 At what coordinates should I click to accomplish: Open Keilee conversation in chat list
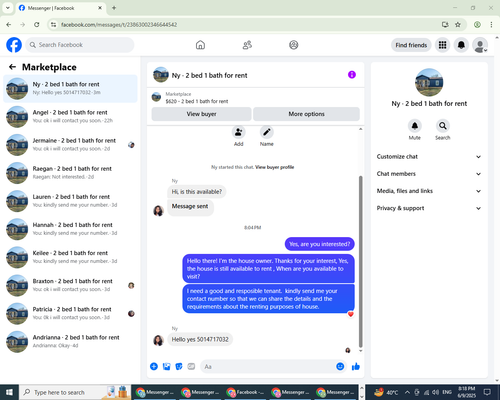click(x=70, y=257)
